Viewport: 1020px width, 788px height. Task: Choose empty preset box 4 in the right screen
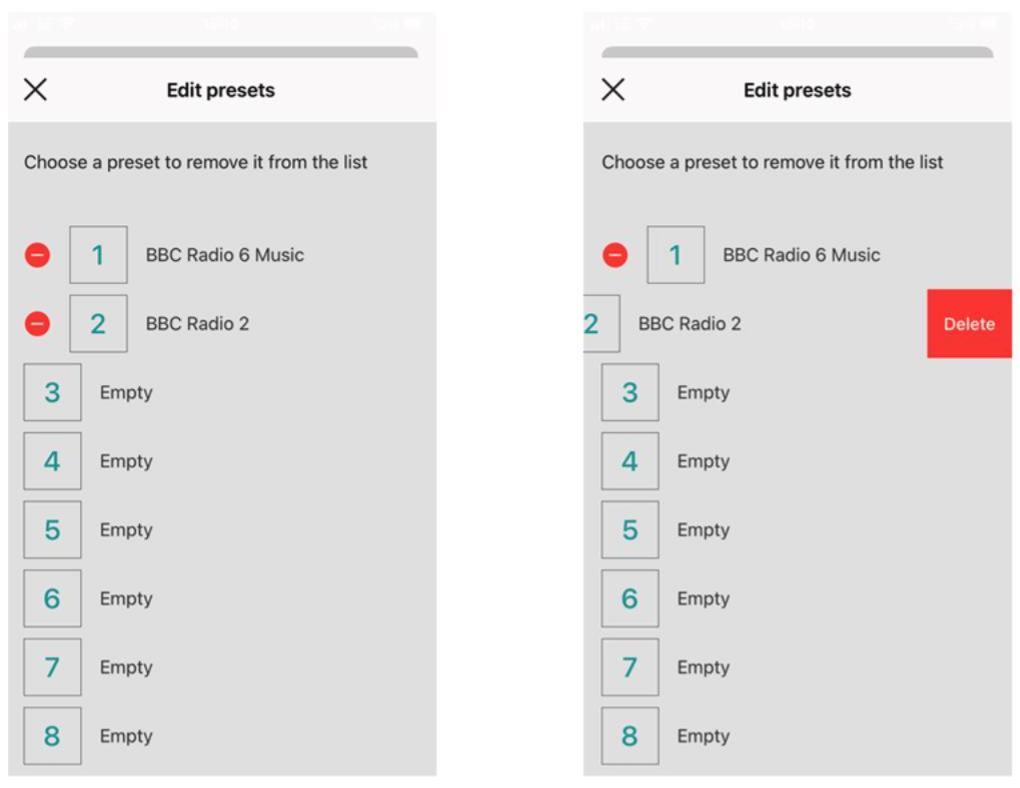[630, 461]
